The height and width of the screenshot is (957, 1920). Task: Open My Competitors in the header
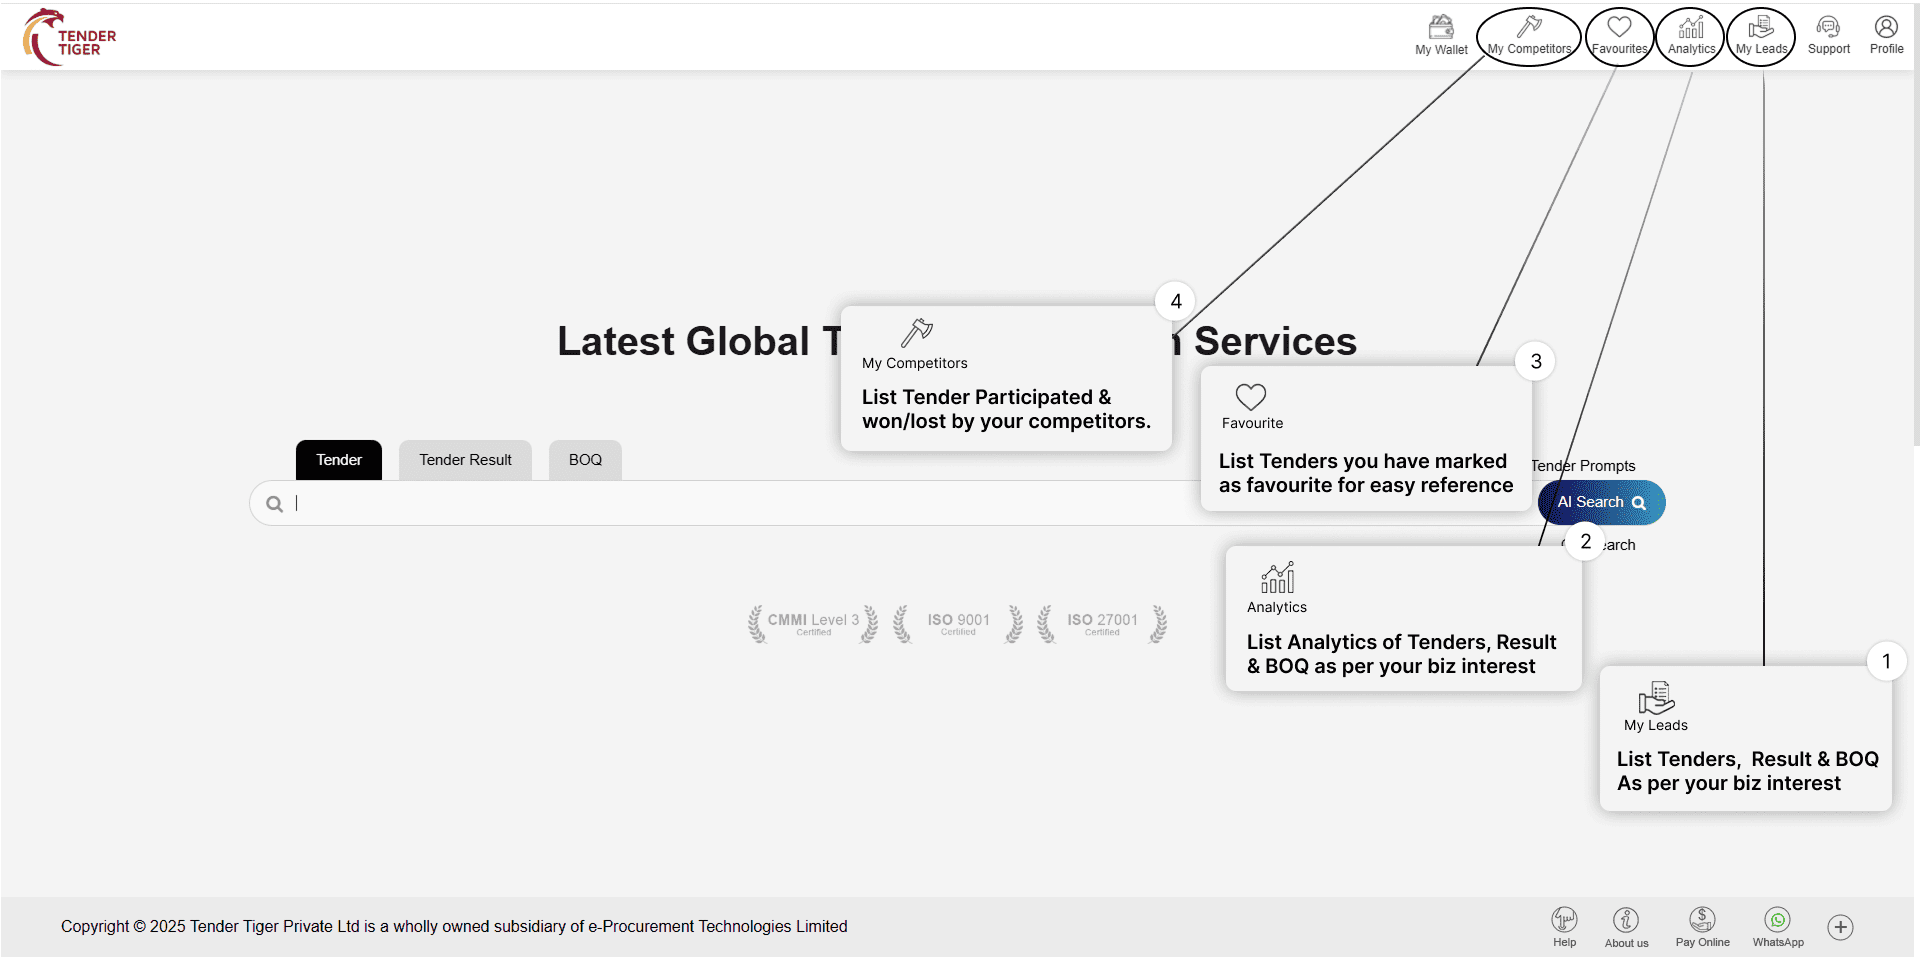coord(1528,35)
